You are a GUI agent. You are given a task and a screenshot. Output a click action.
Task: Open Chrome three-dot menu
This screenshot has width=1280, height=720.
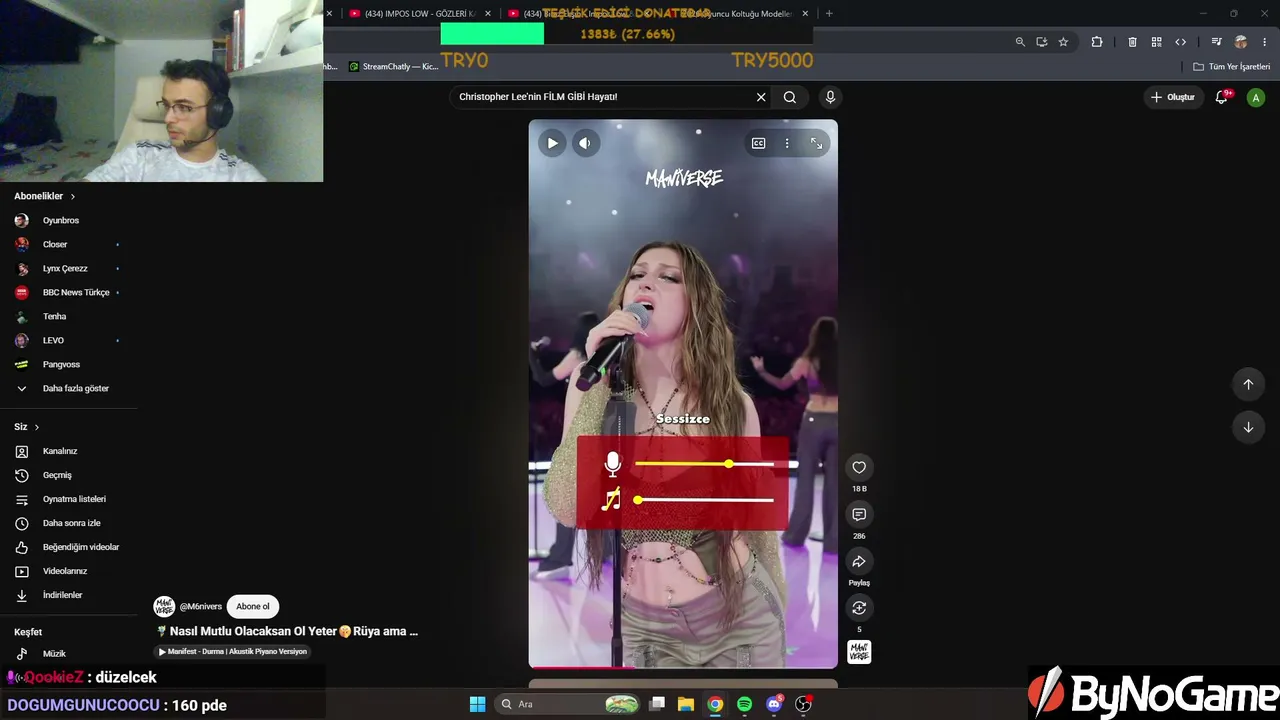pos(1264,42)
